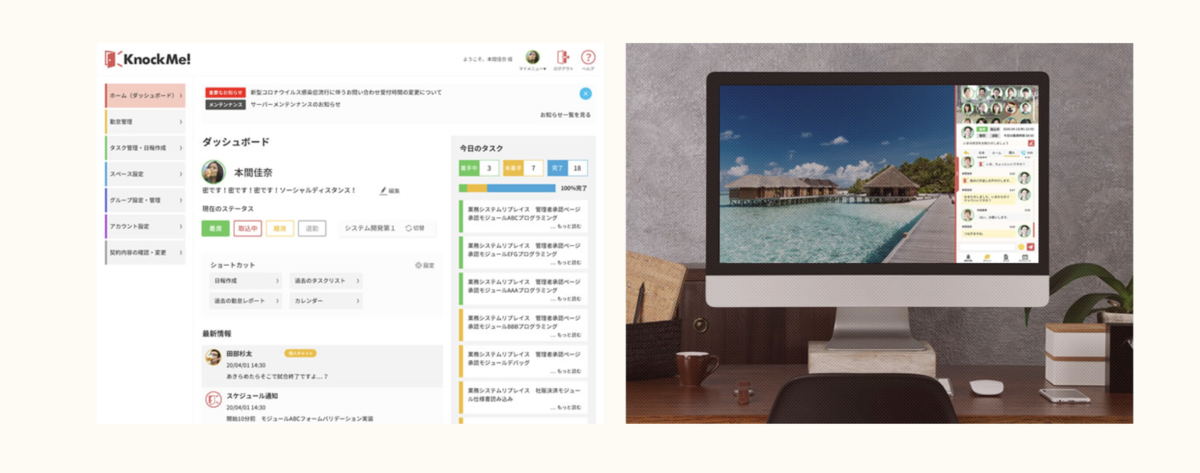
Task: Open the help question mark icon
Action: [x=588, y=57]
